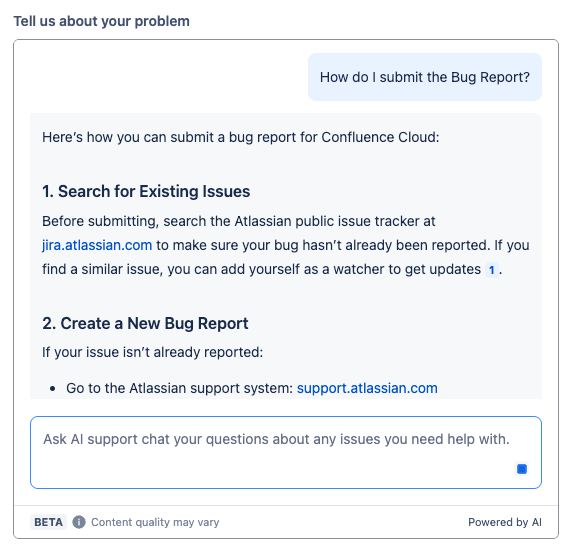Select the user's 'How do I submit the Bug Report?' message
Image resolution: width=570 pixels, height=544 pixels.
point(425,77)
